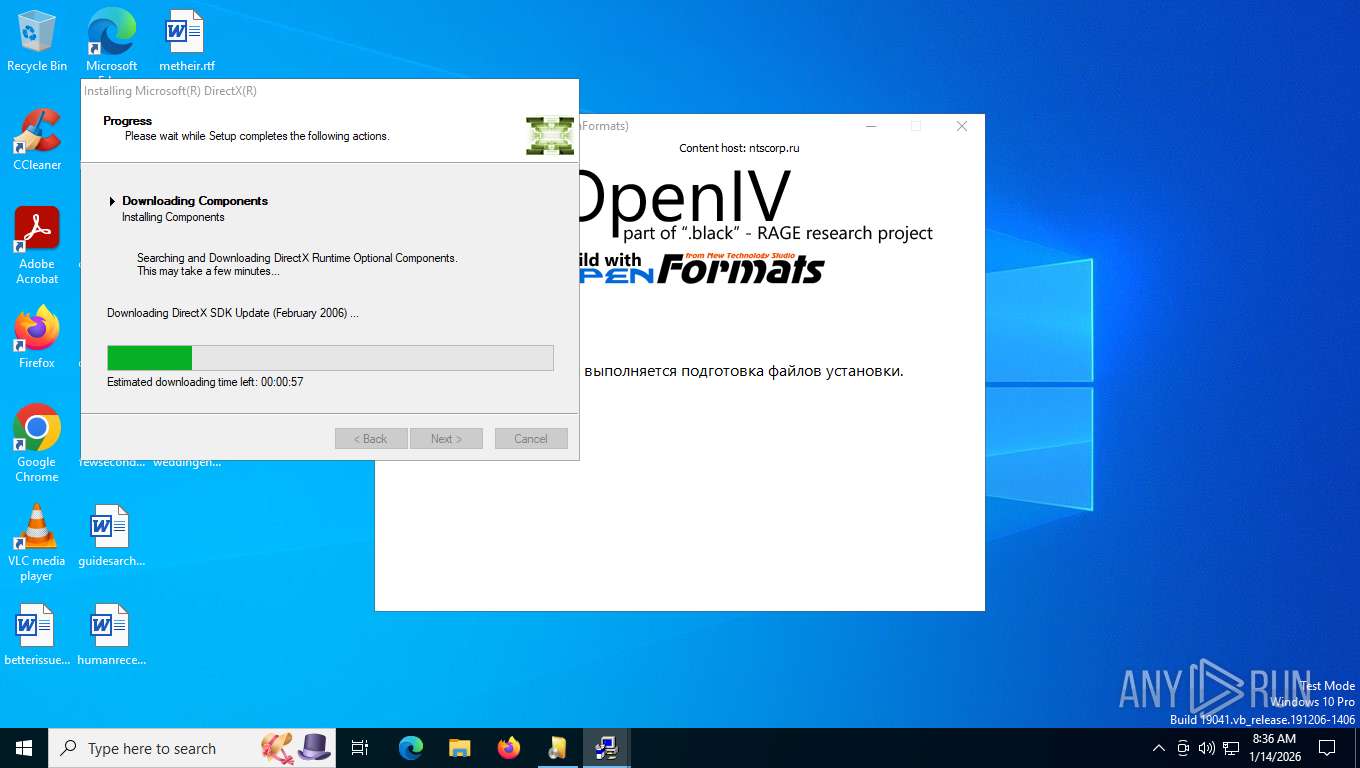Click the 'Installing Components' step text
This screenshot has height=768, width=1360.
(x=173, y=217)
